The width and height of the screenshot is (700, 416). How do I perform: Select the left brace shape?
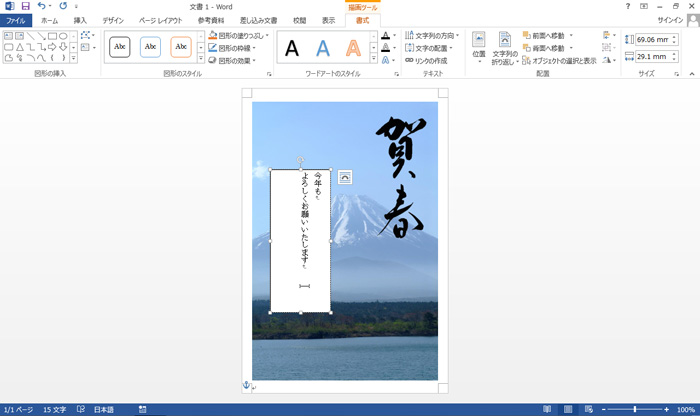click(x=52, y=58)
